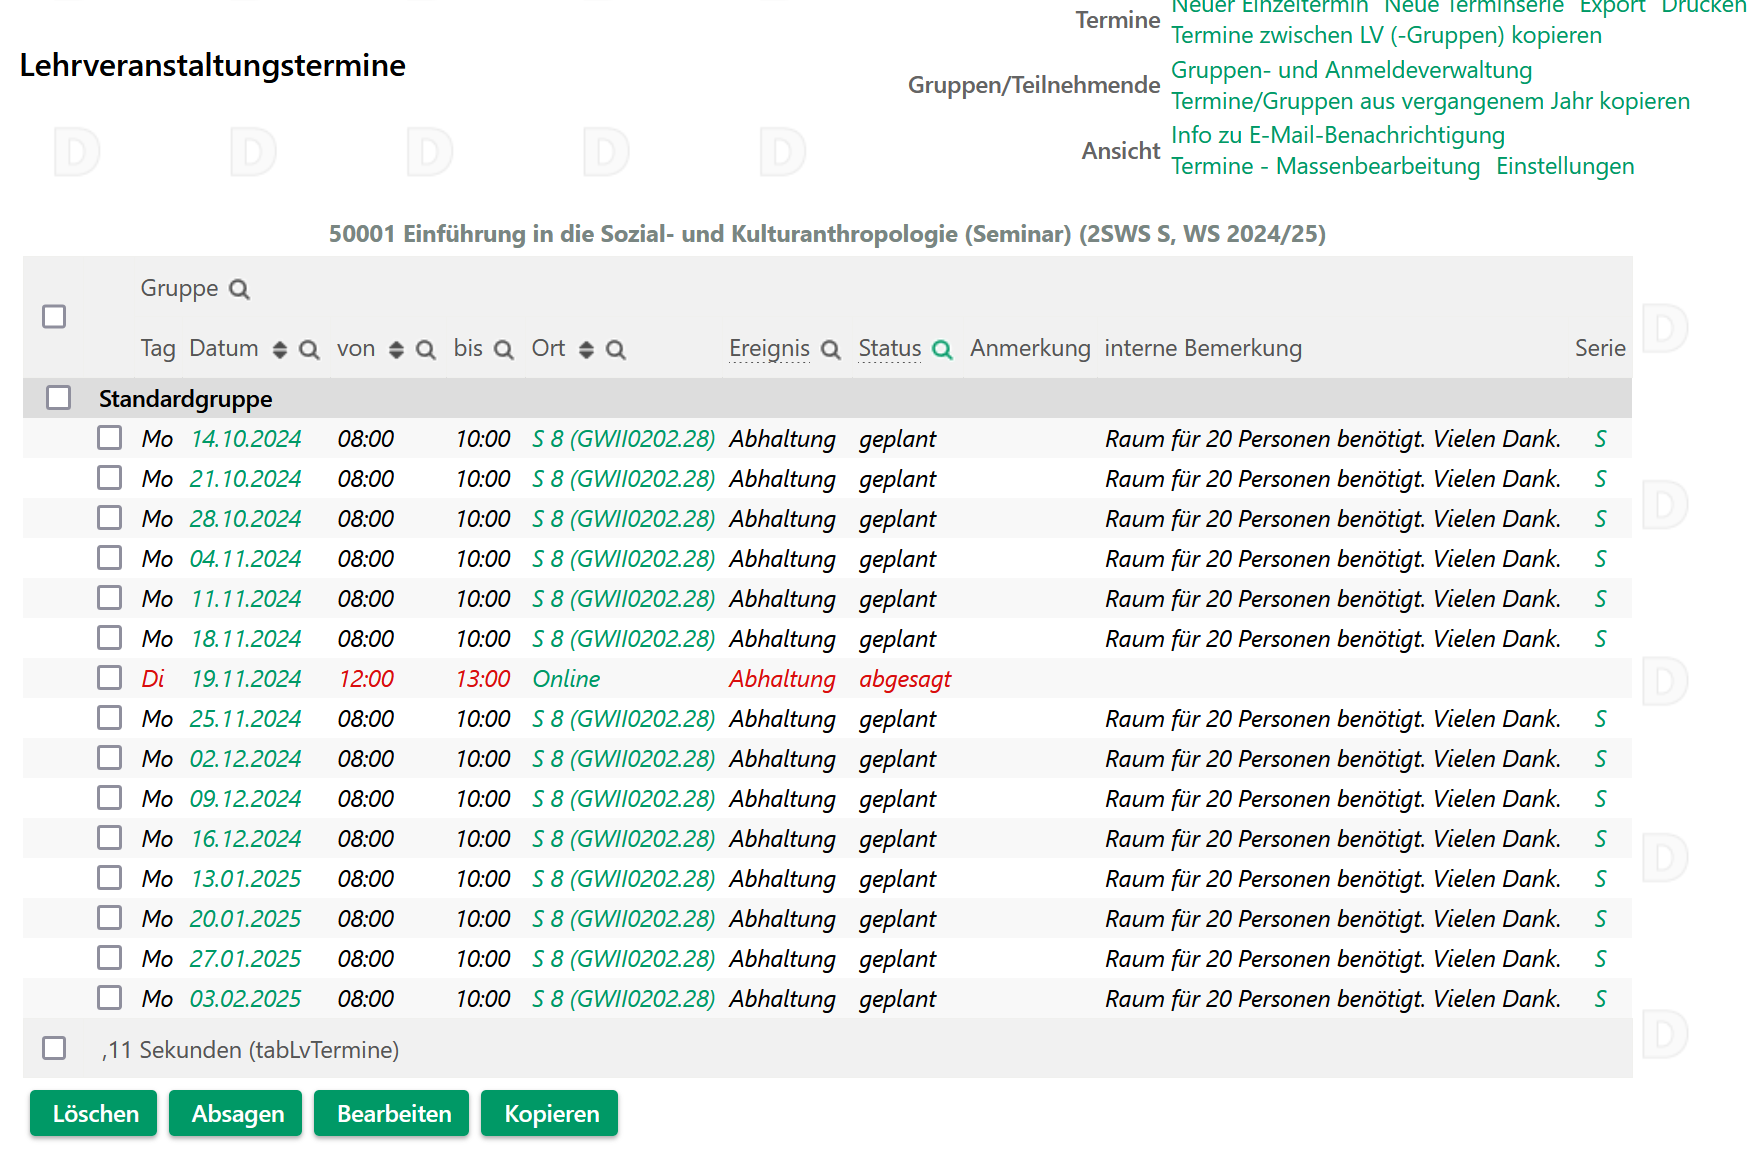
Task: Sort by the von column arrows
Action: 396,349
